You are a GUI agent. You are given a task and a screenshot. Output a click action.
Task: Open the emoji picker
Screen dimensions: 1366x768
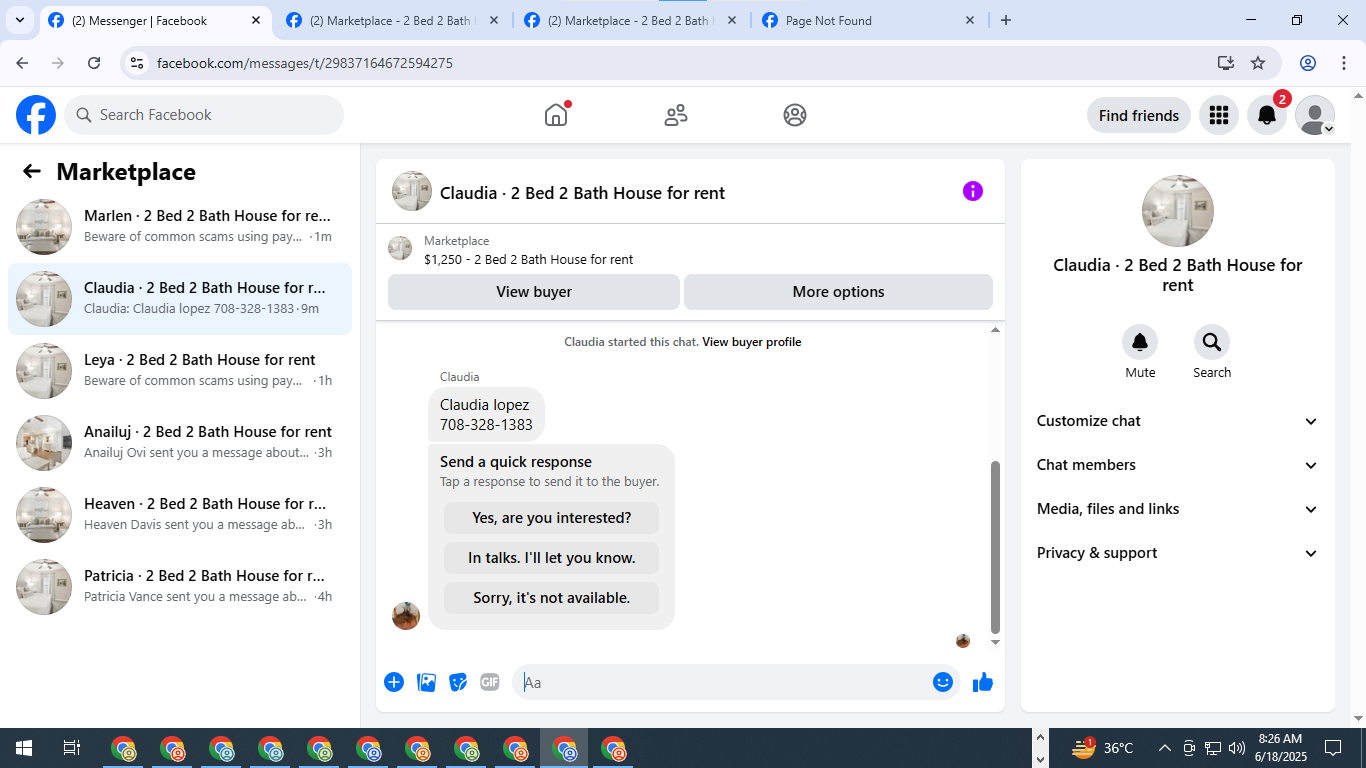(x=943, y=682)
